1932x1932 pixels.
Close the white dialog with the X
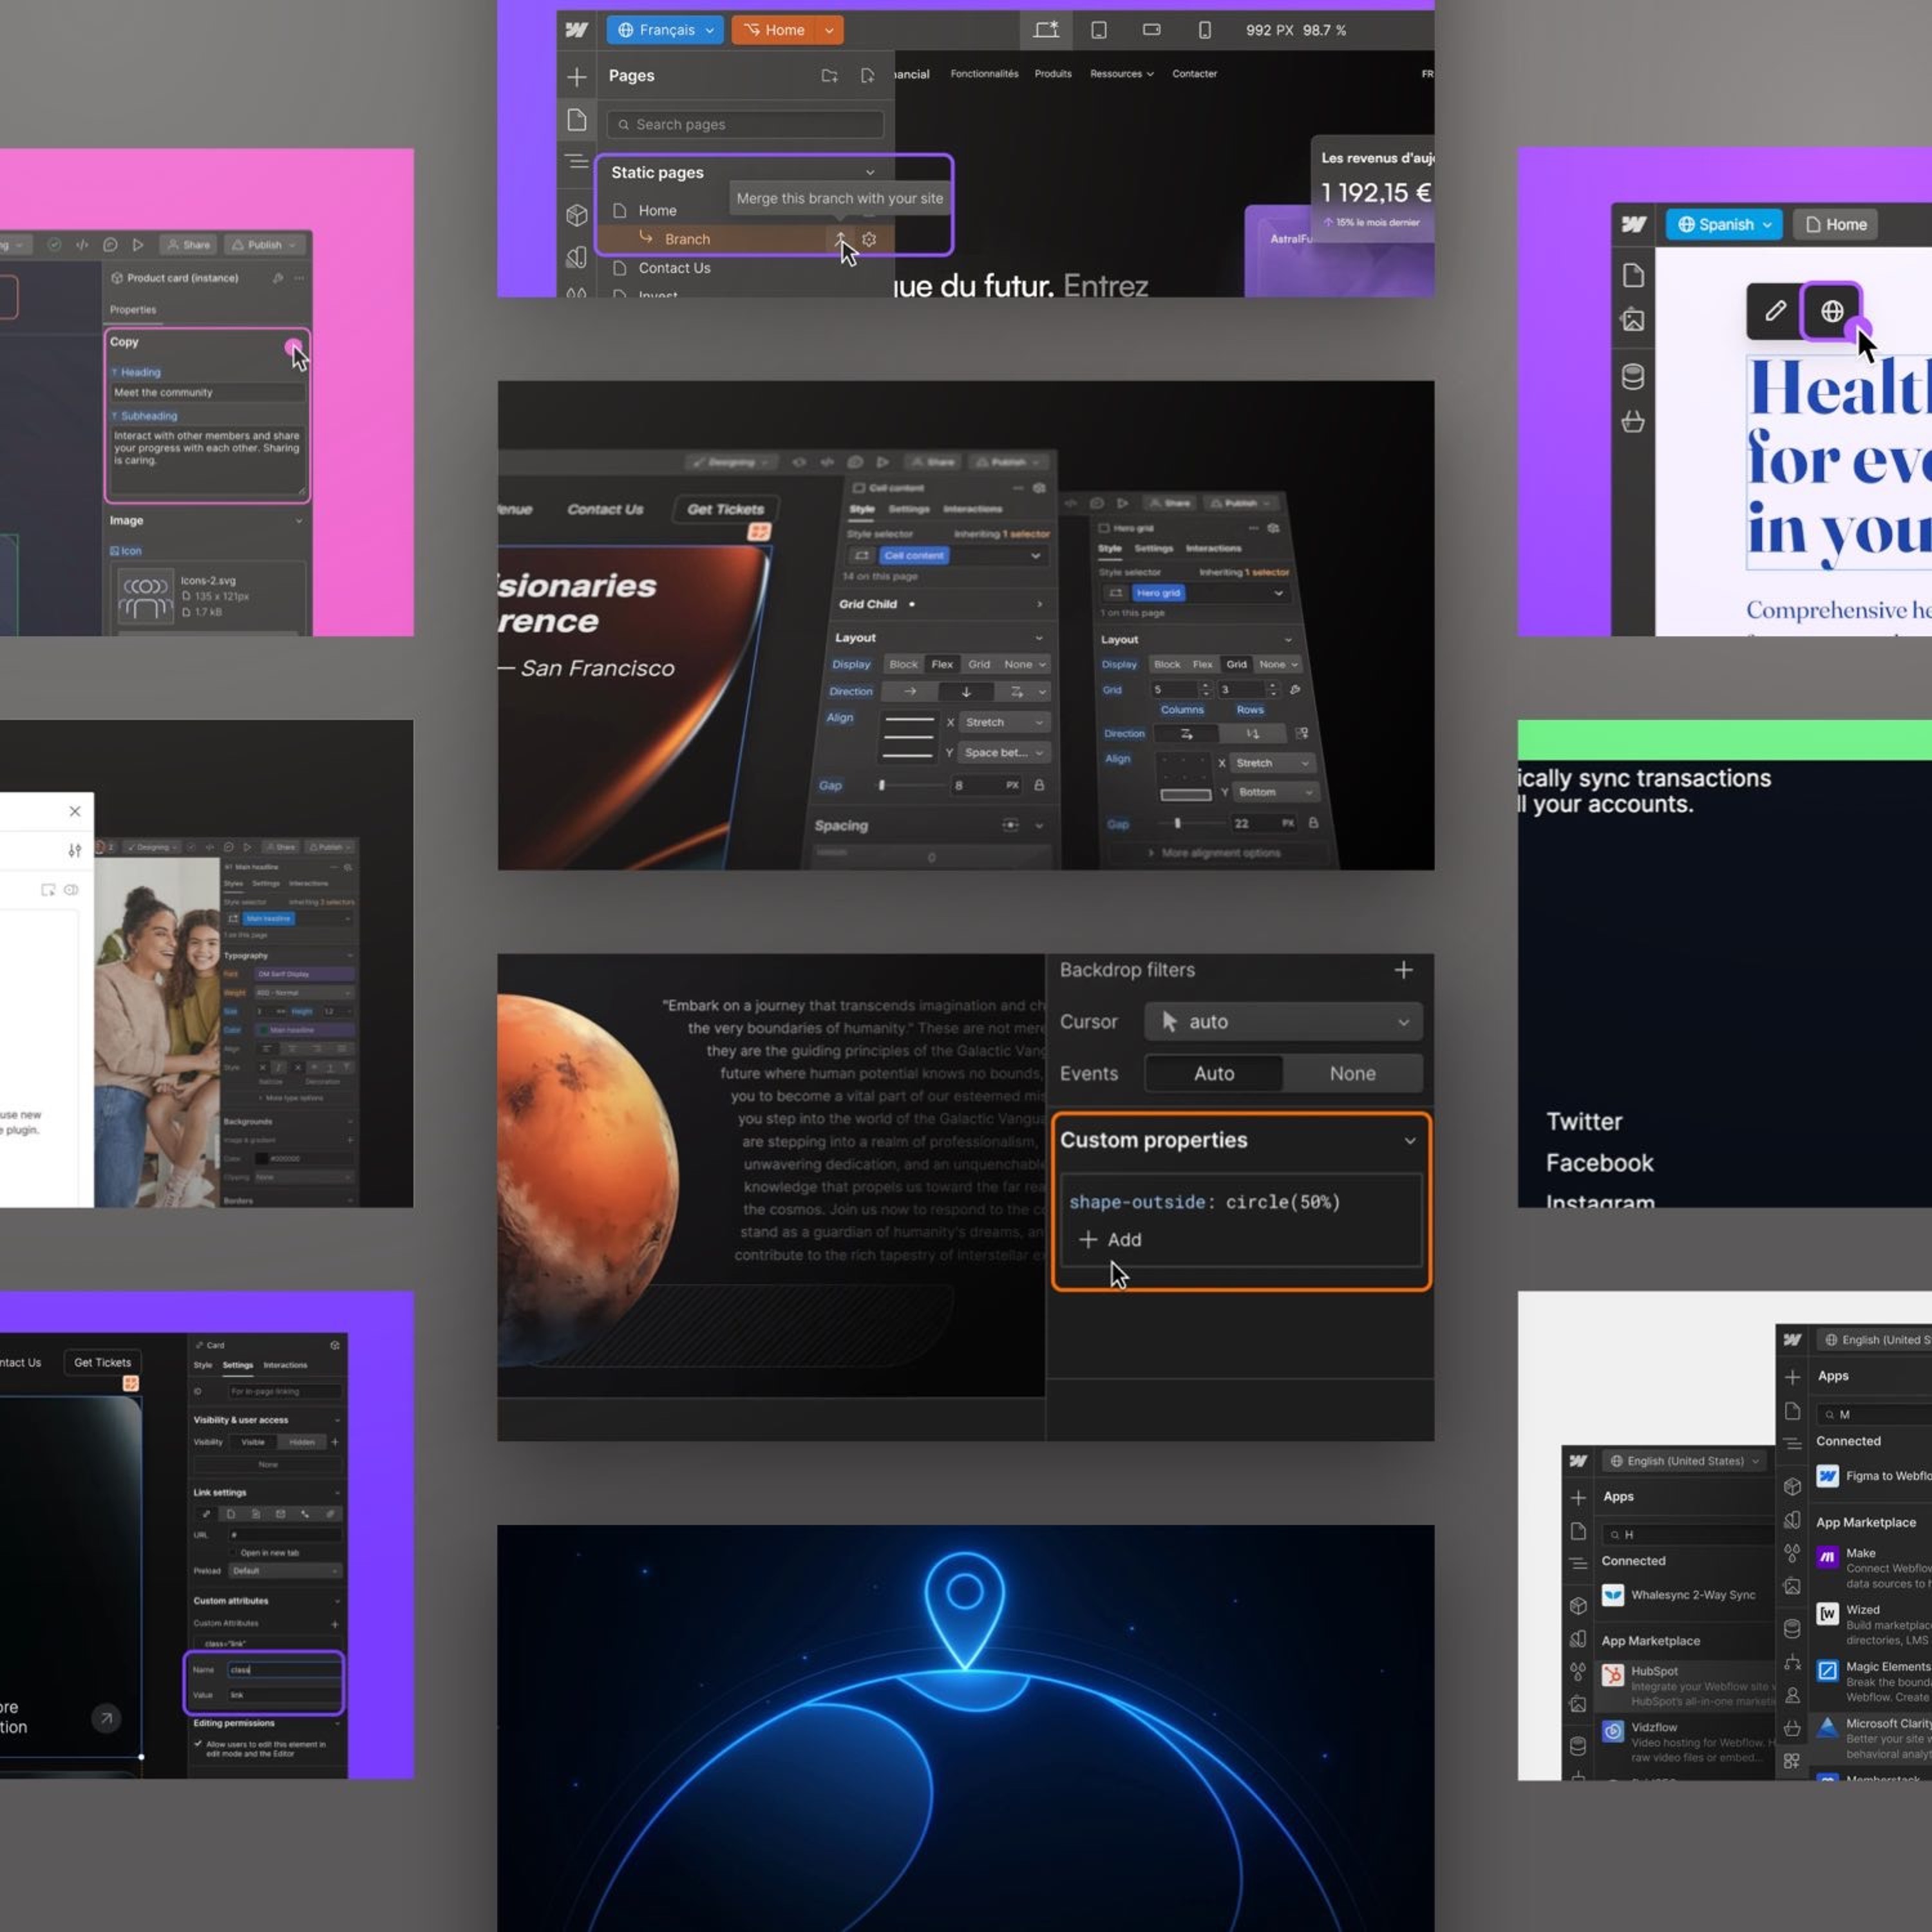pos(75,811)
